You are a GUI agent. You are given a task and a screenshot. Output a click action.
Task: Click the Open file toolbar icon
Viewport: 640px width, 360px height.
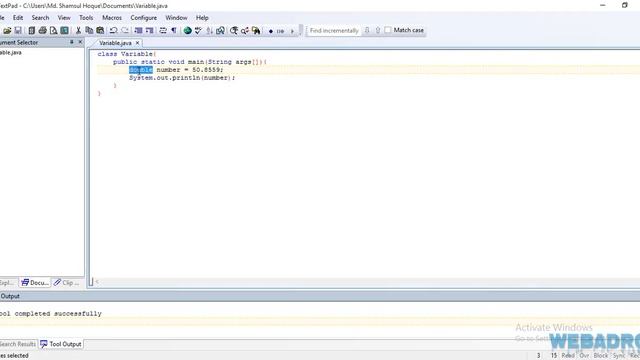(x=7, y=31)
